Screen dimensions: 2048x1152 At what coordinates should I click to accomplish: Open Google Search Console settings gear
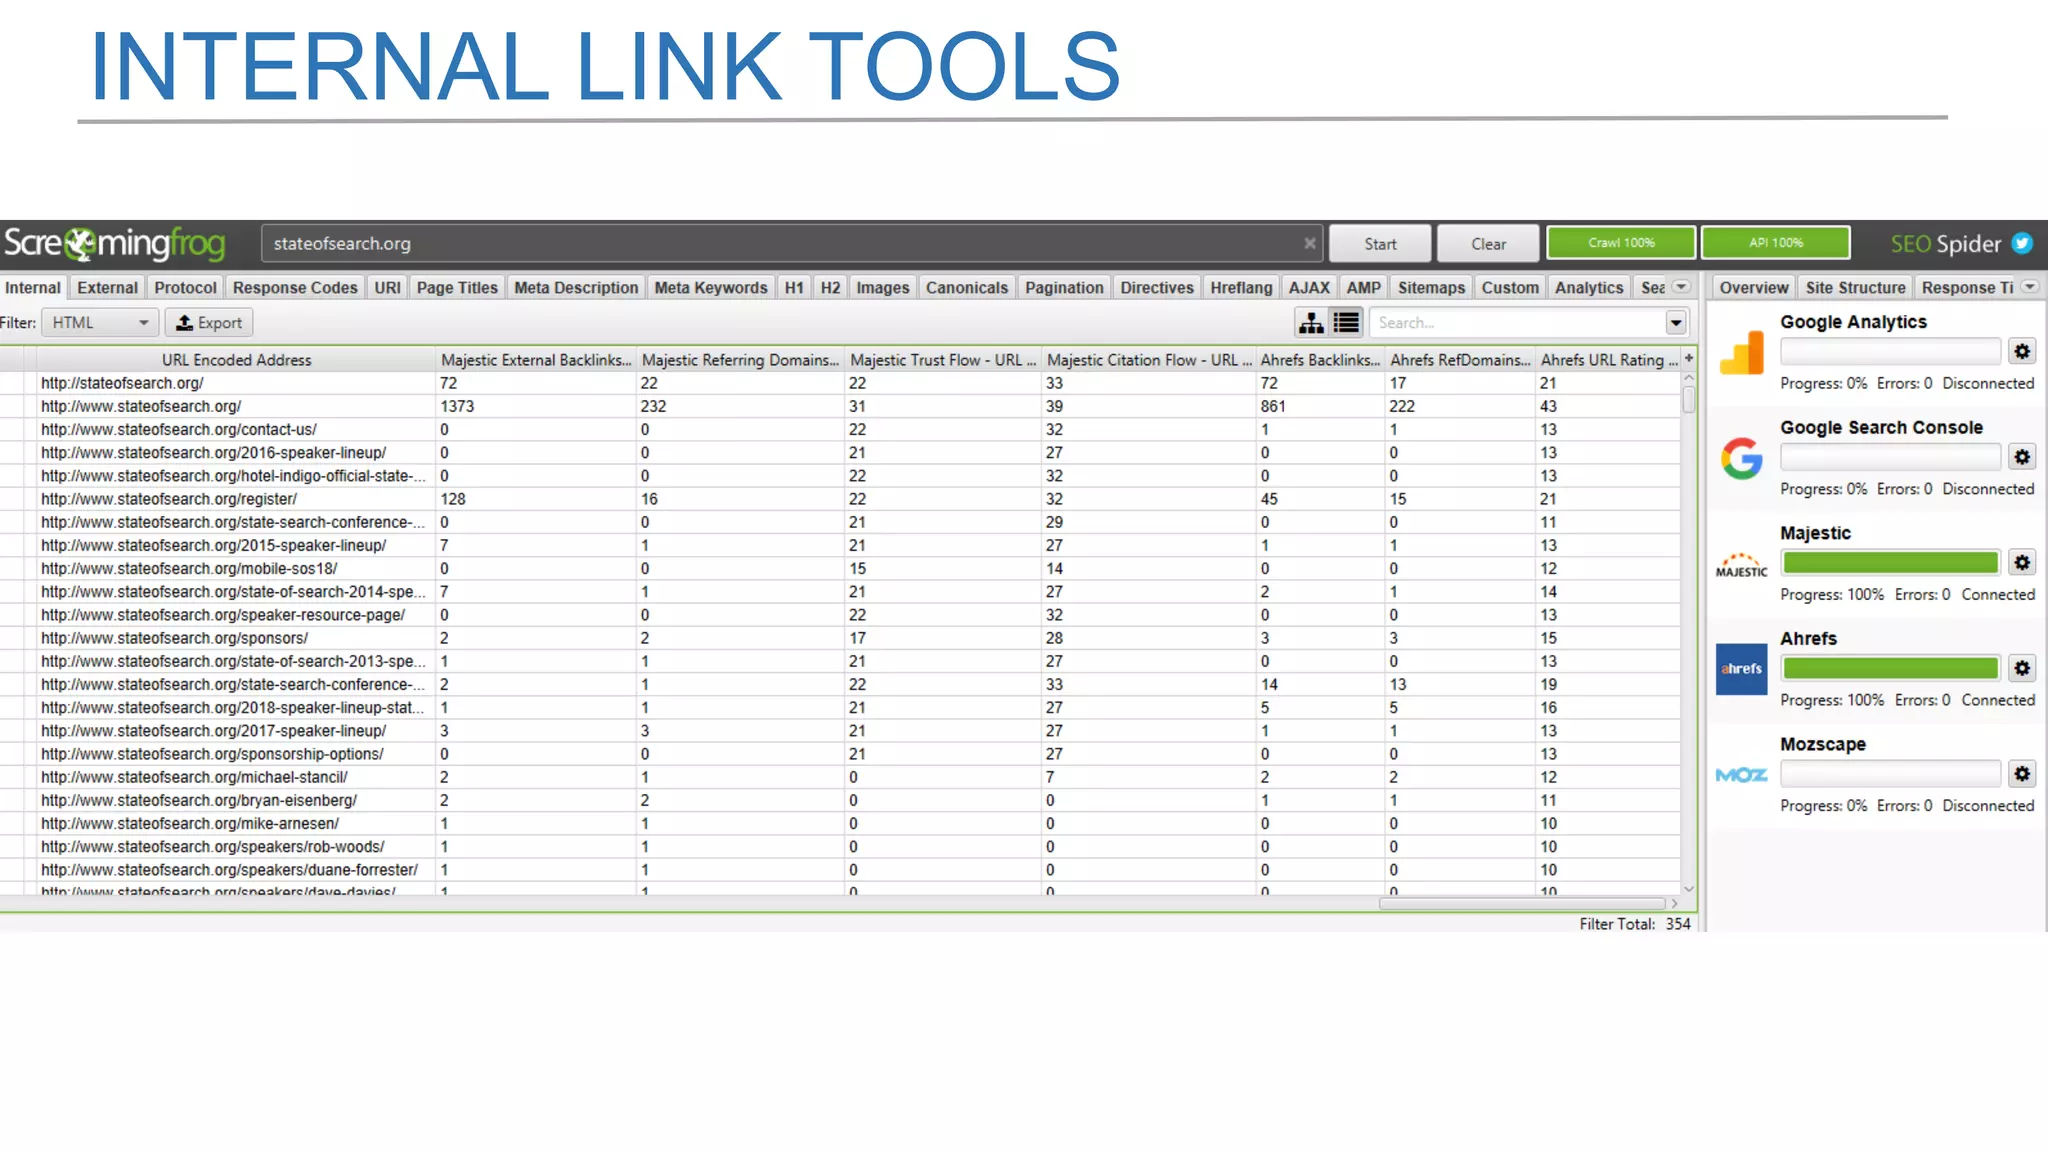point(2022,457)
